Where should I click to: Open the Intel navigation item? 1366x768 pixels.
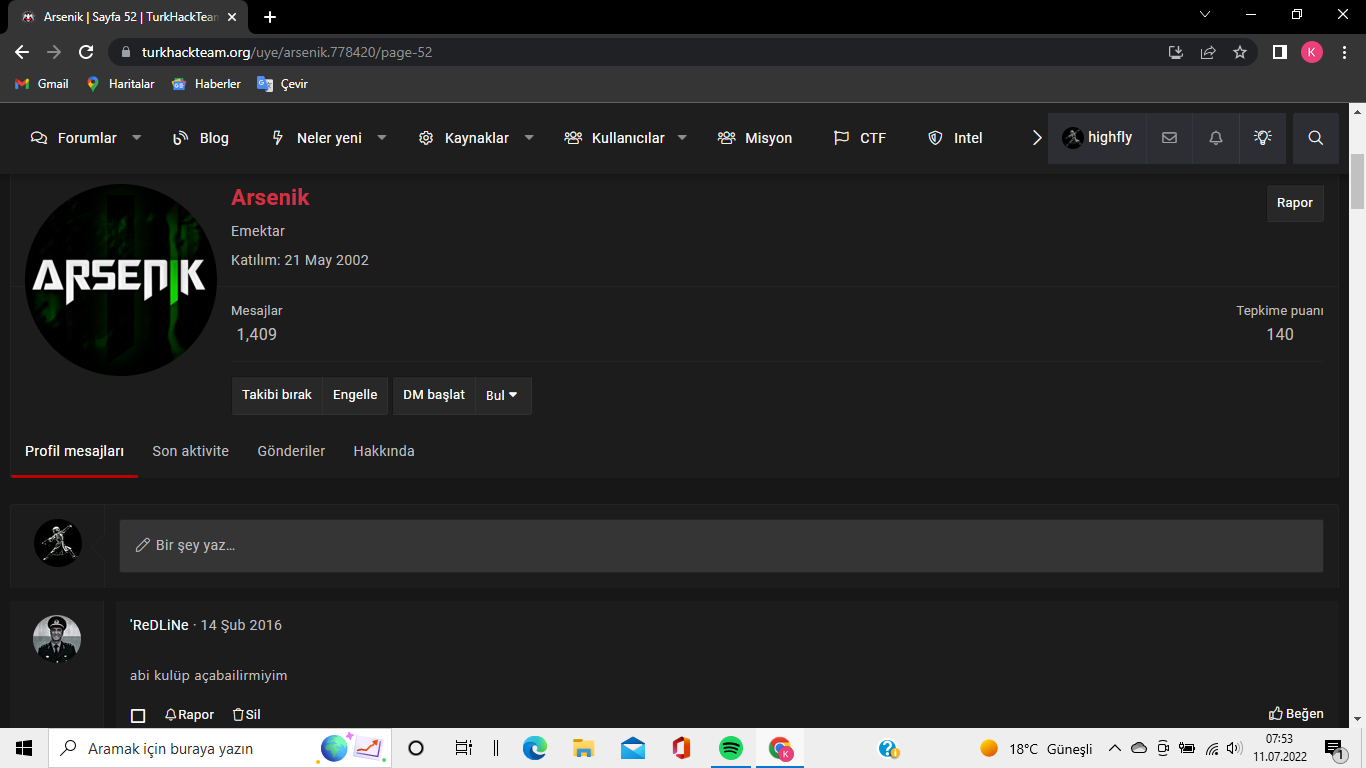pos(955,138)
